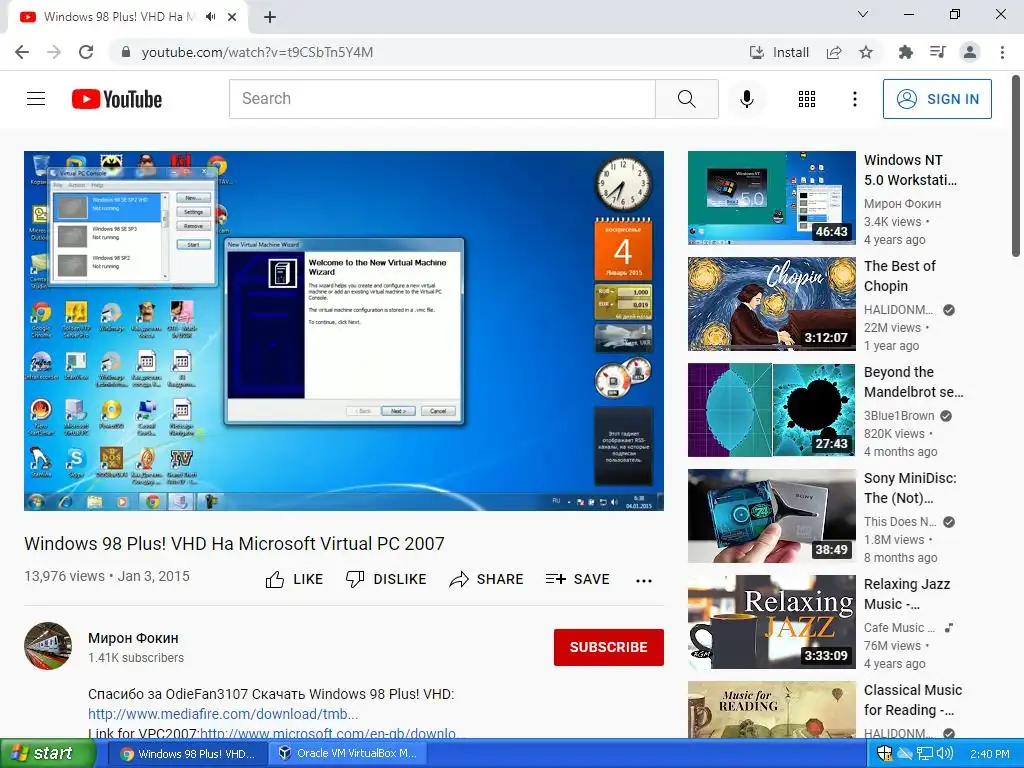Bookmark this page with the star icon
Viewport: 1024px width, 768px height.
coord(866,52)
